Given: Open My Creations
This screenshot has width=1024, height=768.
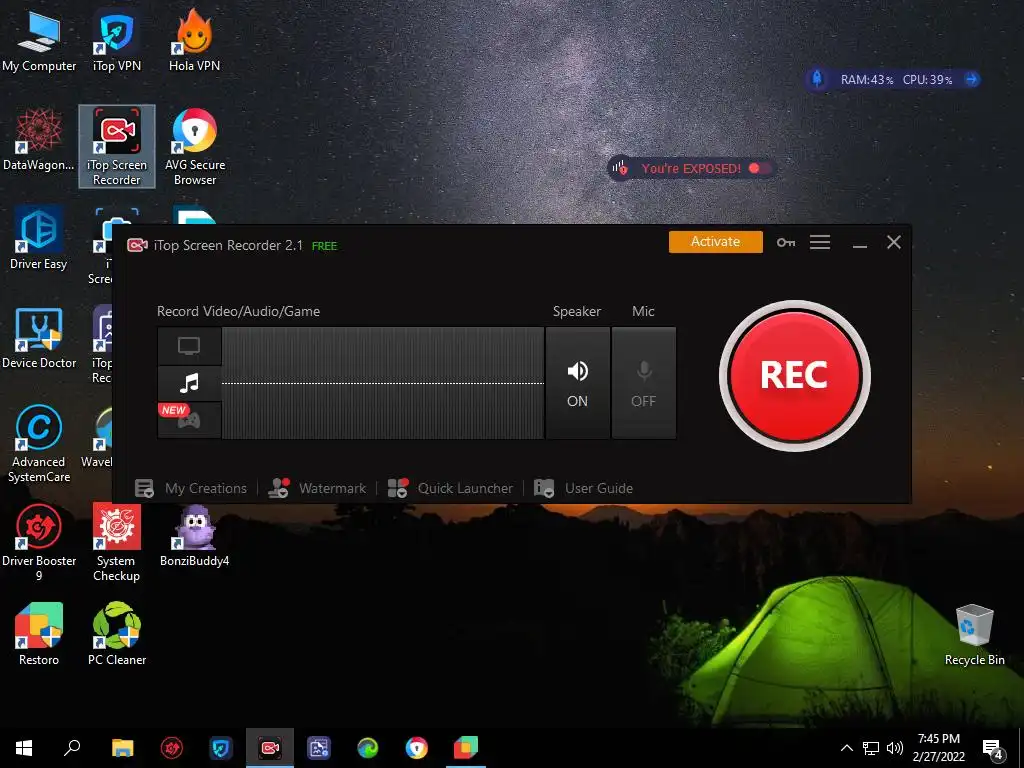Looking at the screenshot, I should click(x=191, y=488).
